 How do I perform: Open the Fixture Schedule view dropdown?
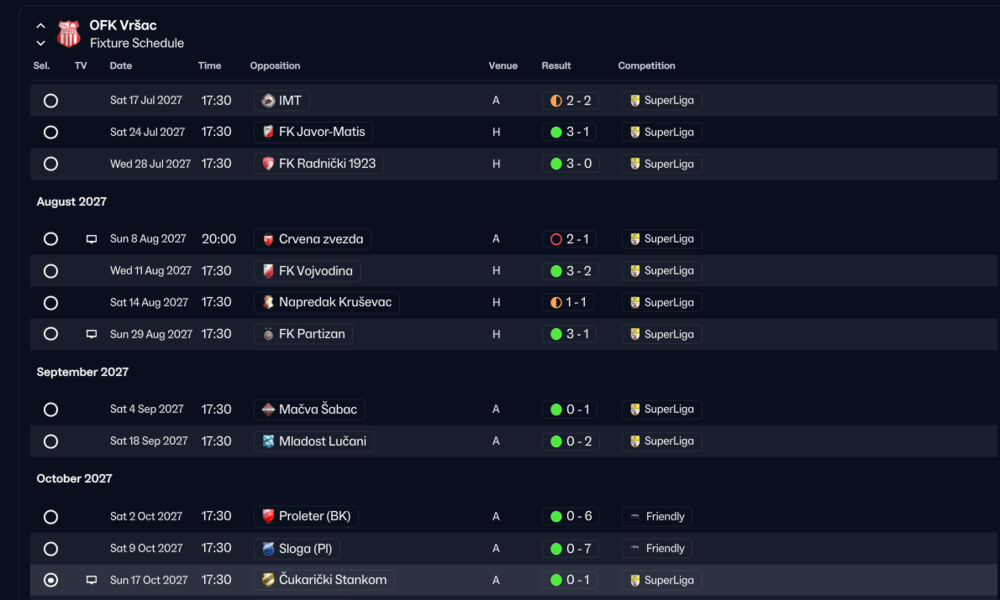(x=136, y=43)
